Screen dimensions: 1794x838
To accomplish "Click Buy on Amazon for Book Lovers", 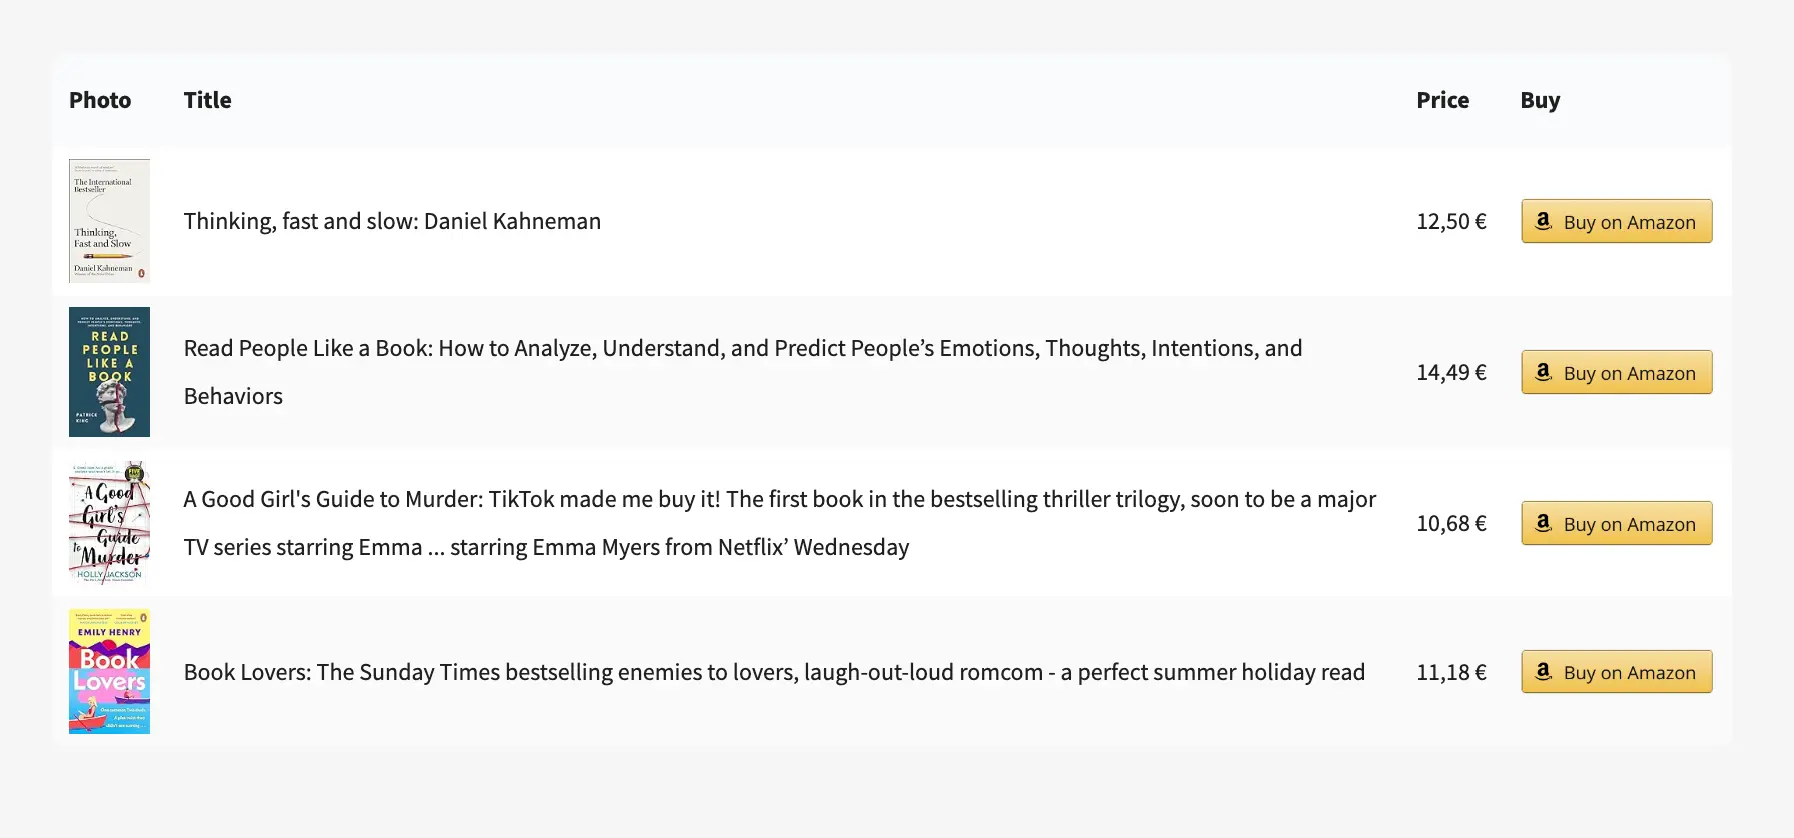I will [1616, 672].
